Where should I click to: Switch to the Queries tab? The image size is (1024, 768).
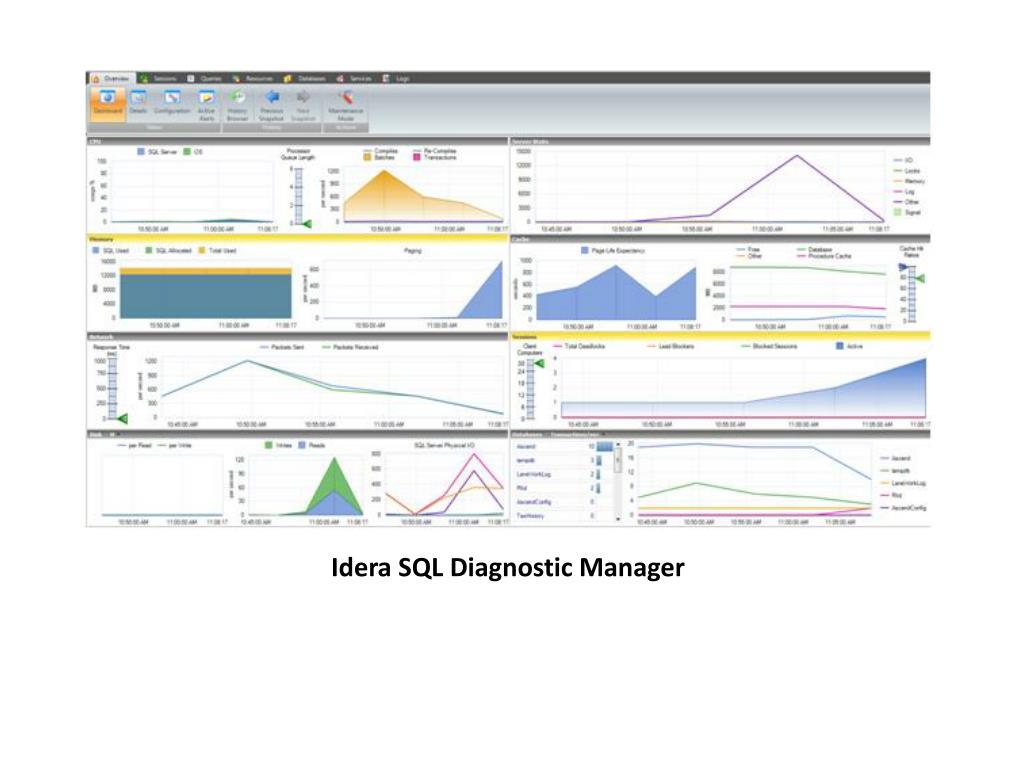coord(204,78)
